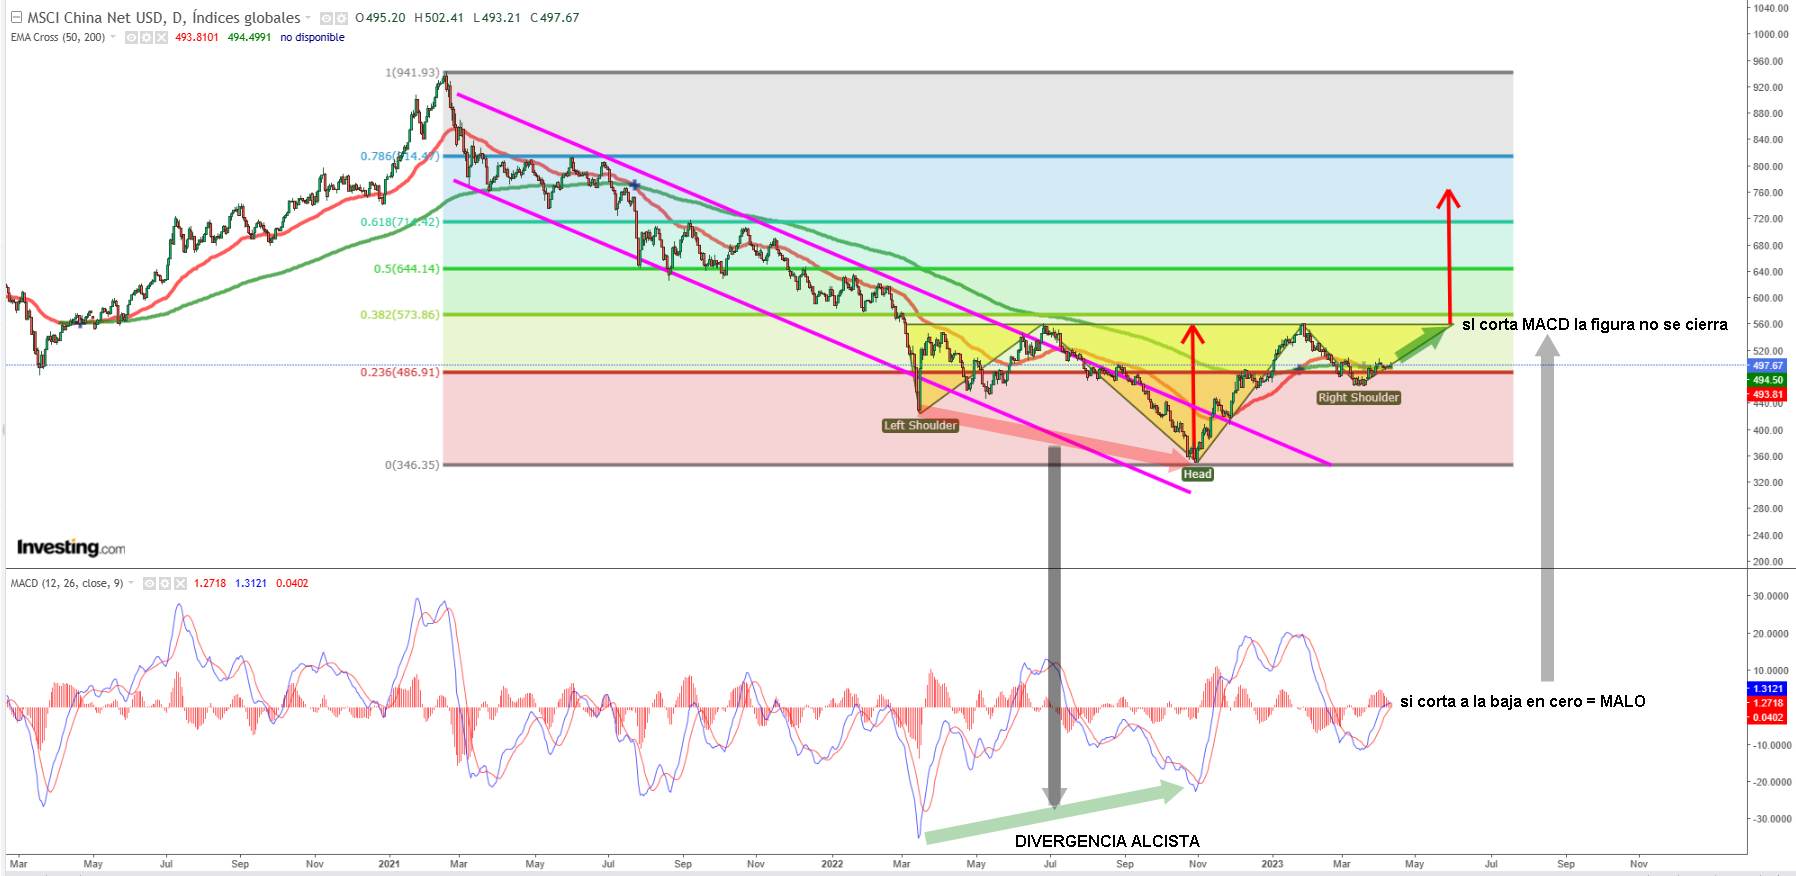Click the Investing.com logo

coord(71,547)
